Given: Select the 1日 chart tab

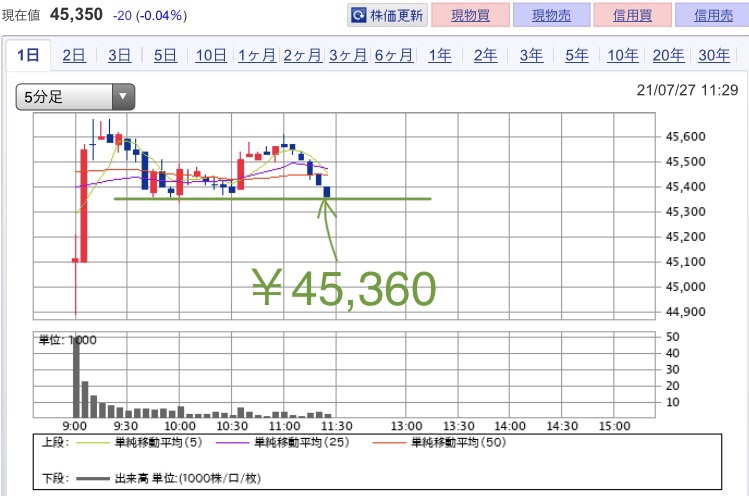Looking at the screenshot, I should (28, 55).
